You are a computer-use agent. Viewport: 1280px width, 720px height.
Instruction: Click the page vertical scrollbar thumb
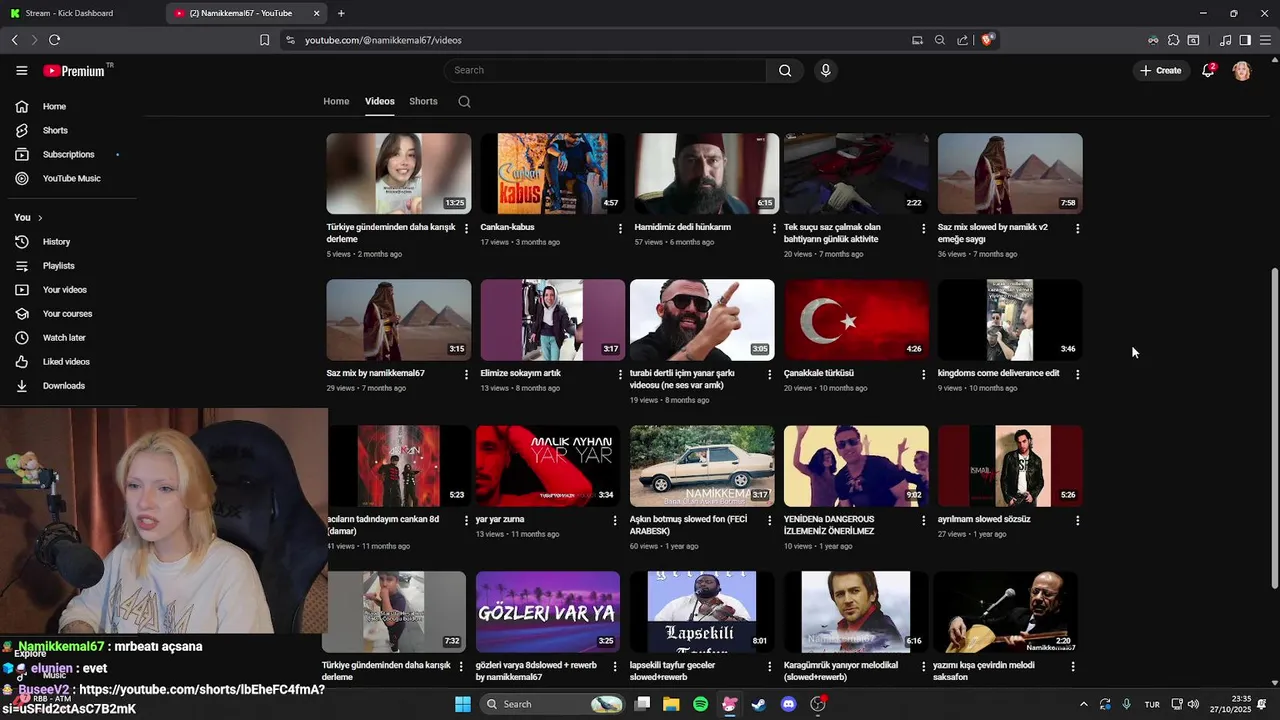pos(1274,428)
